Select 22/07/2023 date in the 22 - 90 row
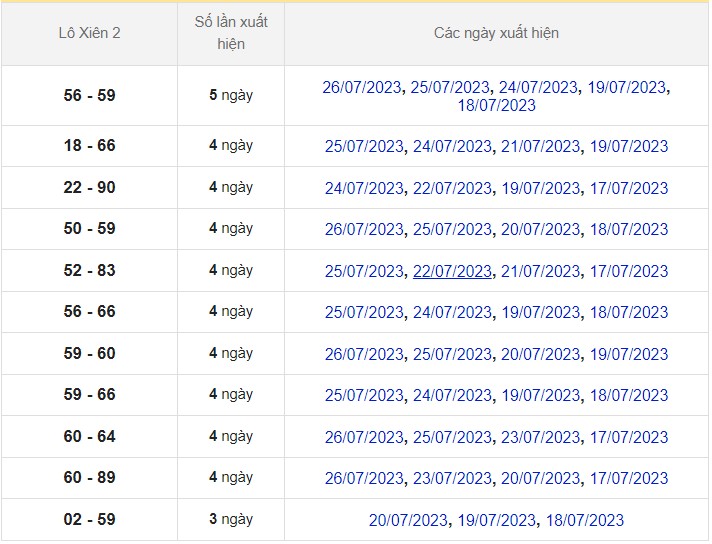 click(x=452, y=188)
